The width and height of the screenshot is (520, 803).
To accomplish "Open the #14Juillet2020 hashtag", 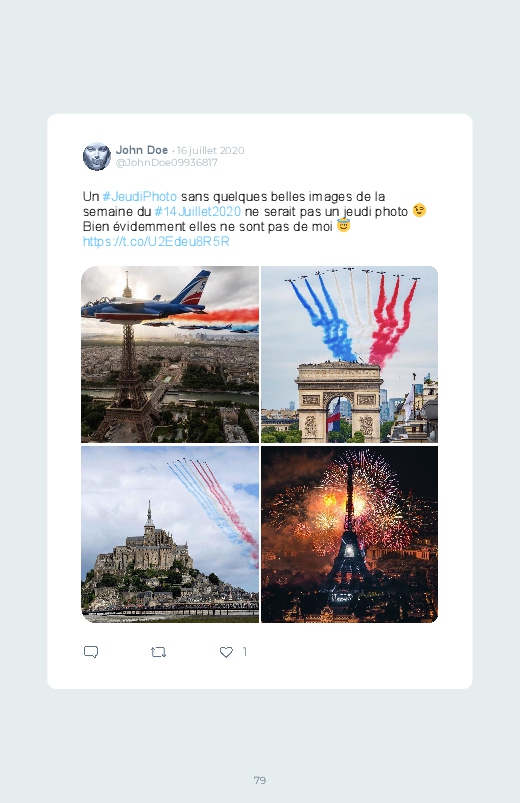I will click(197, 212).
